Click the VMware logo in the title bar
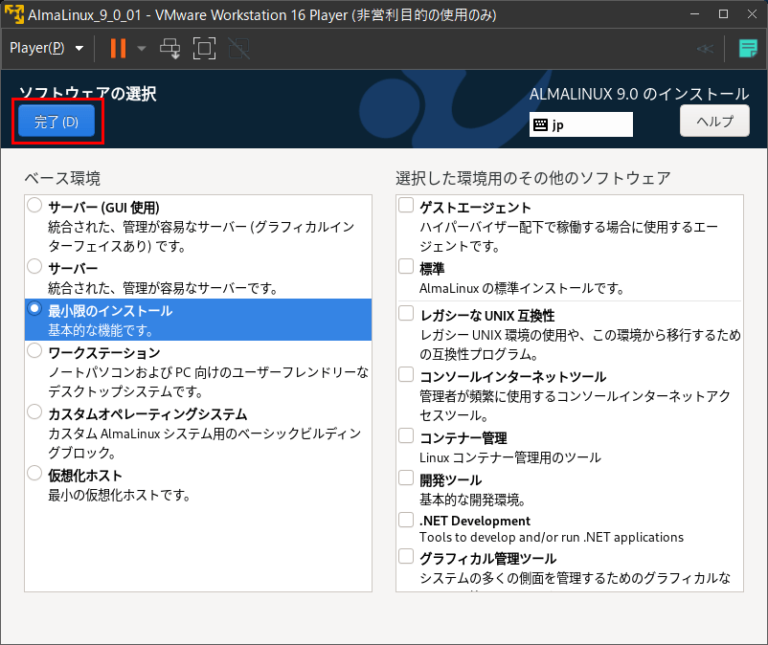 click(x=14, y=15)
